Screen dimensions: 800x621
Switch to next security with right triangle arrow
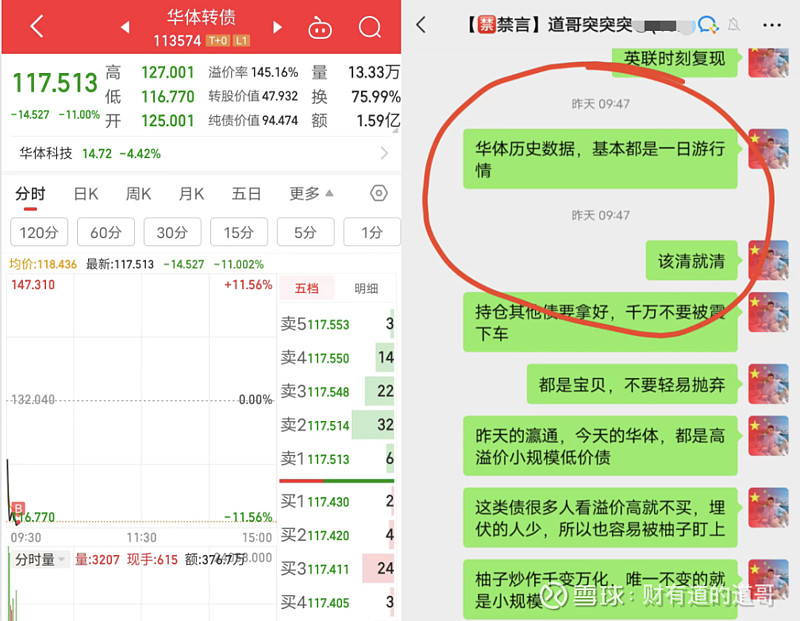pos(277,27)
